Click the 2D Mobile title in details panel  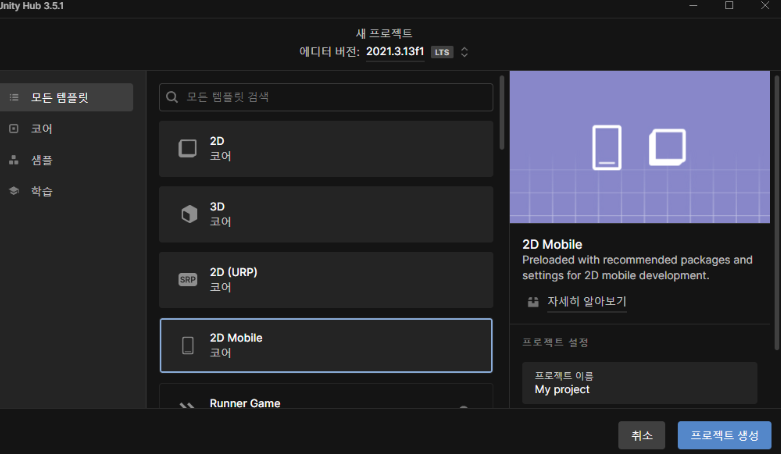(x=552, y=244)
